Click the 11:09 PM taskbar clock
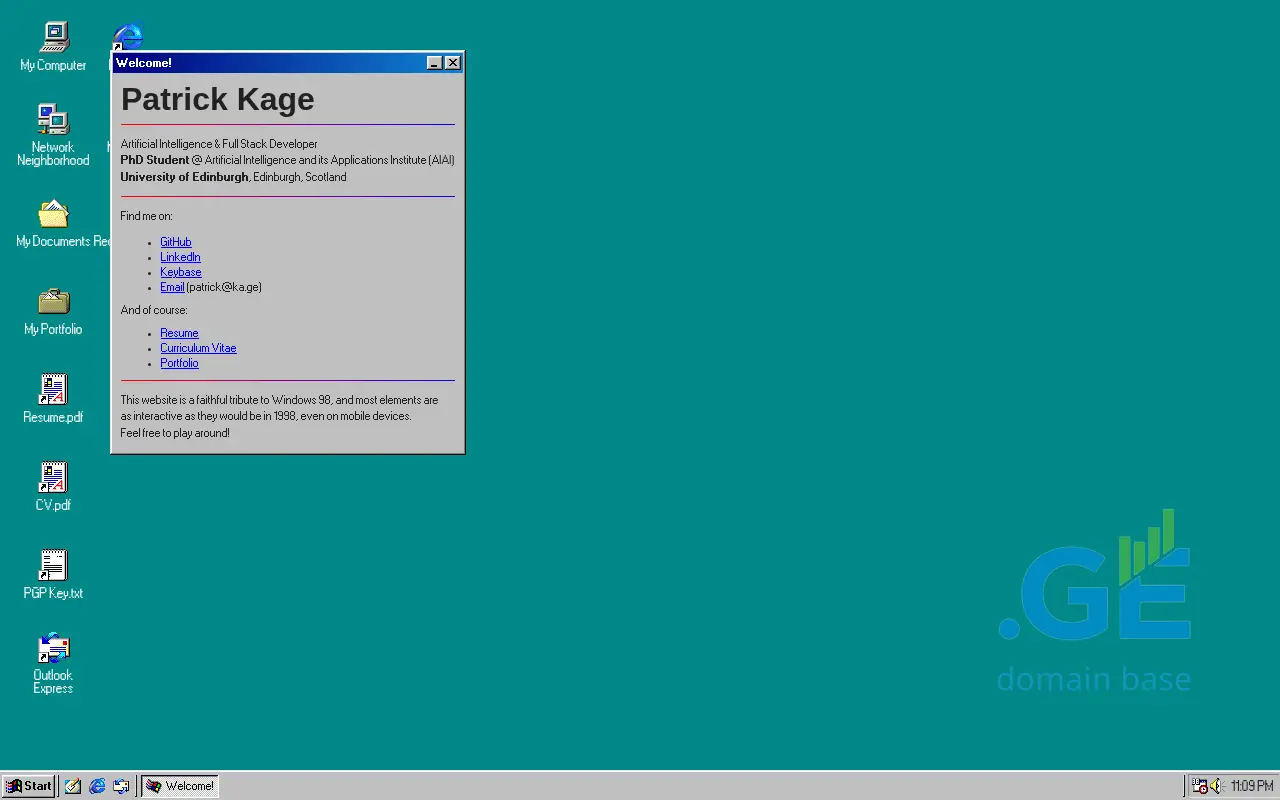This screenshot has height=800, width=1280. (x=1251, y=786)
